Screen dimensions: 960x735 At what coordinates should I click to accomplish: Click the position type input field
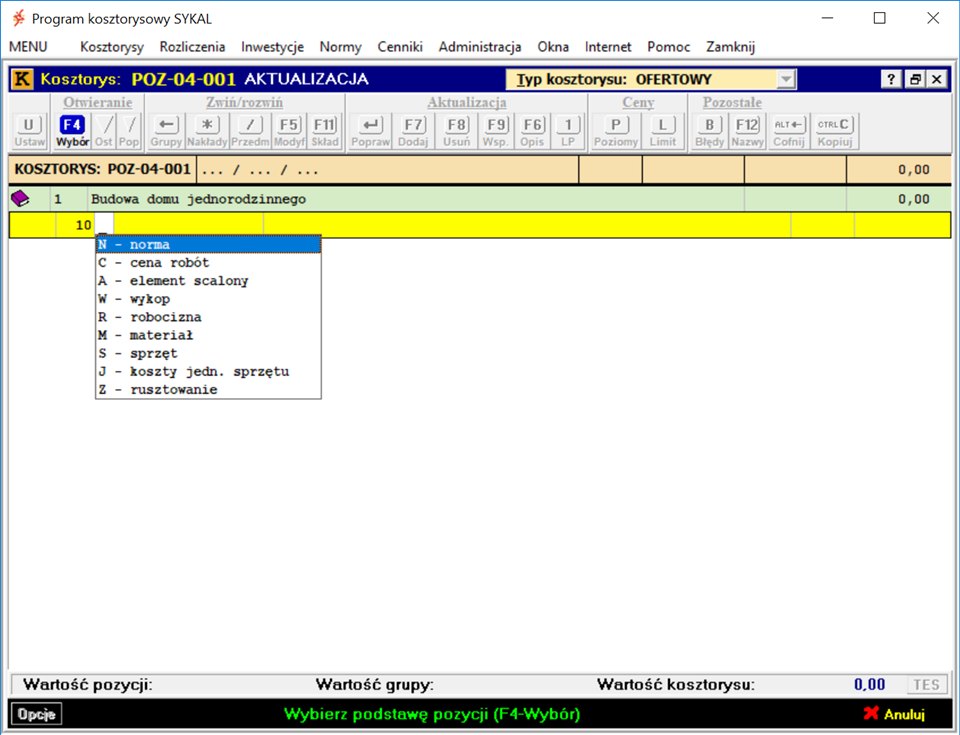(104, 225)
